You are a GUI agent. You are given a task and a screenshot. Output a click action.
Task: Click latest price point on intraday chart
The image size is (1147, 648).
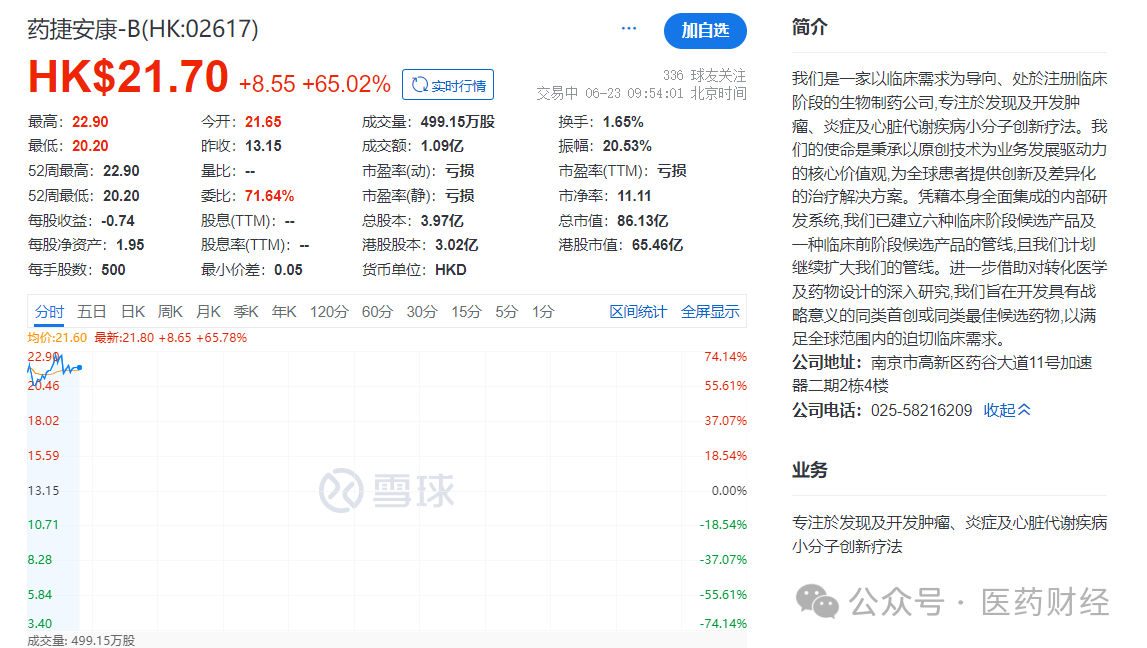pyautogui.click(x=79, y=367)
